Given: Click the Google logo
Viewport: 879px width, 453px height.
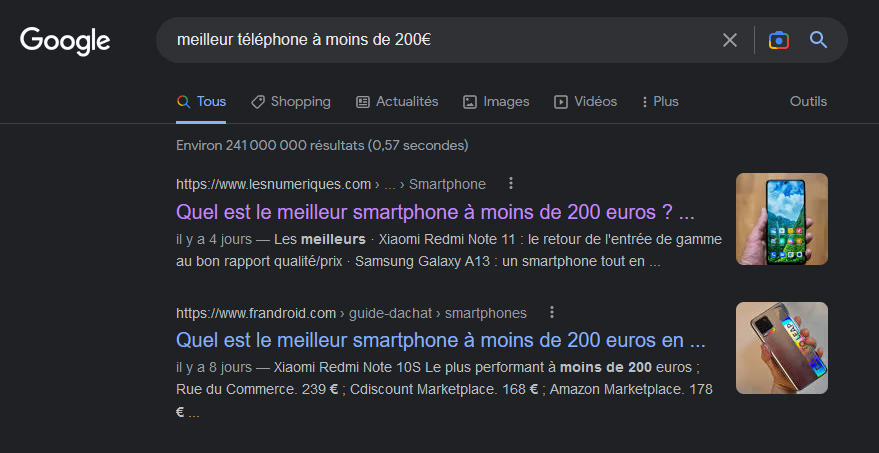Looking at the screenshot, I should 65,41.
